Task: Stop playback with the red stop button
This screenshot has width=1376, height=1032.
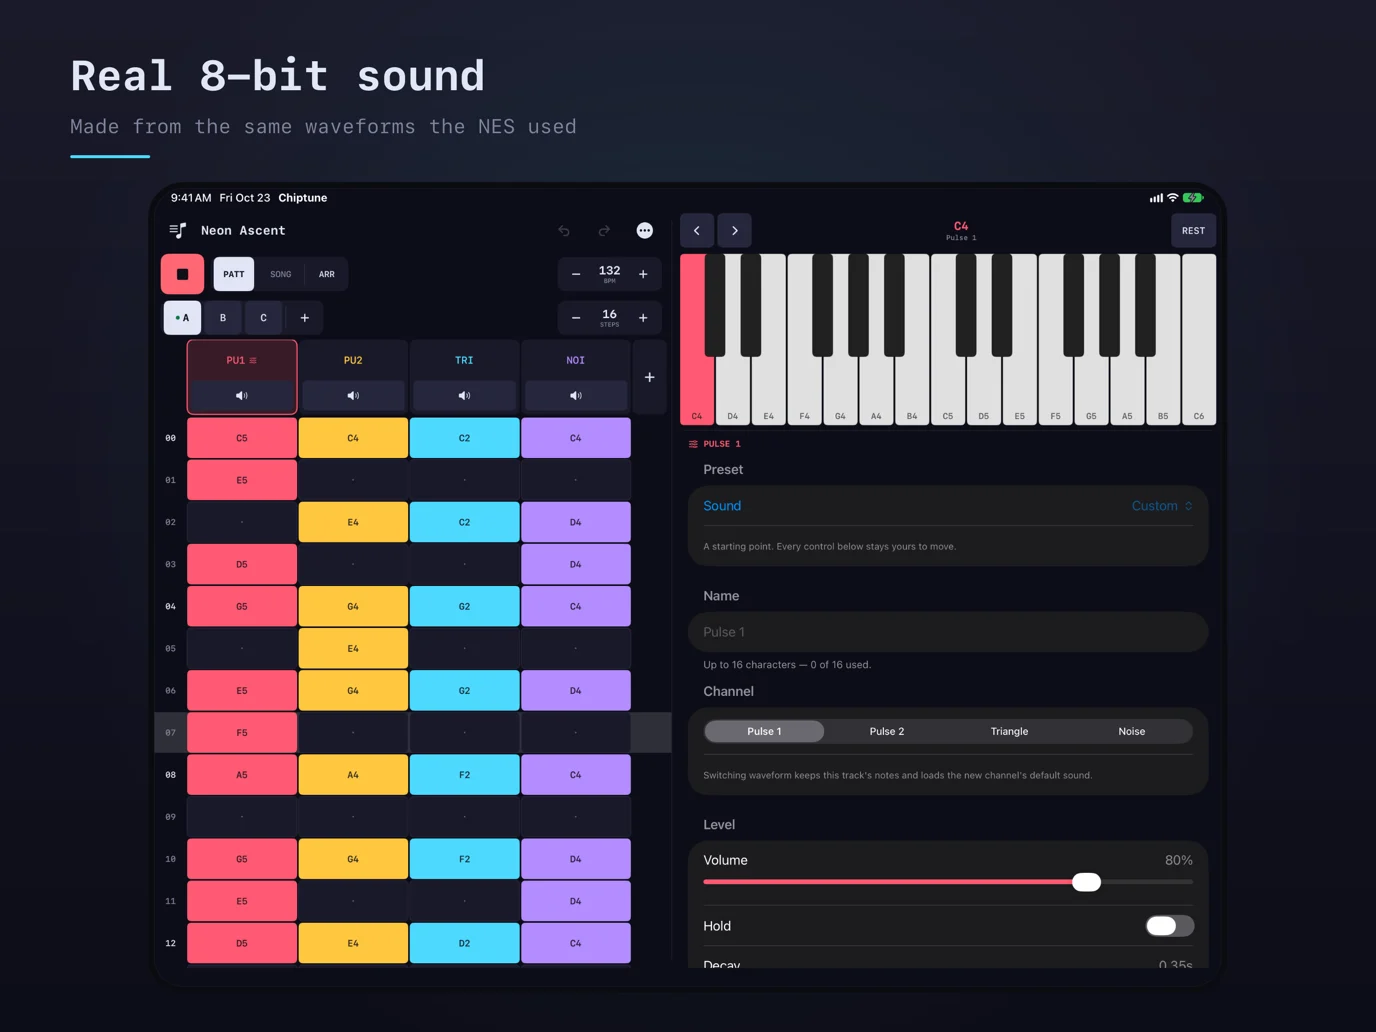Action: tap(182, 274)
